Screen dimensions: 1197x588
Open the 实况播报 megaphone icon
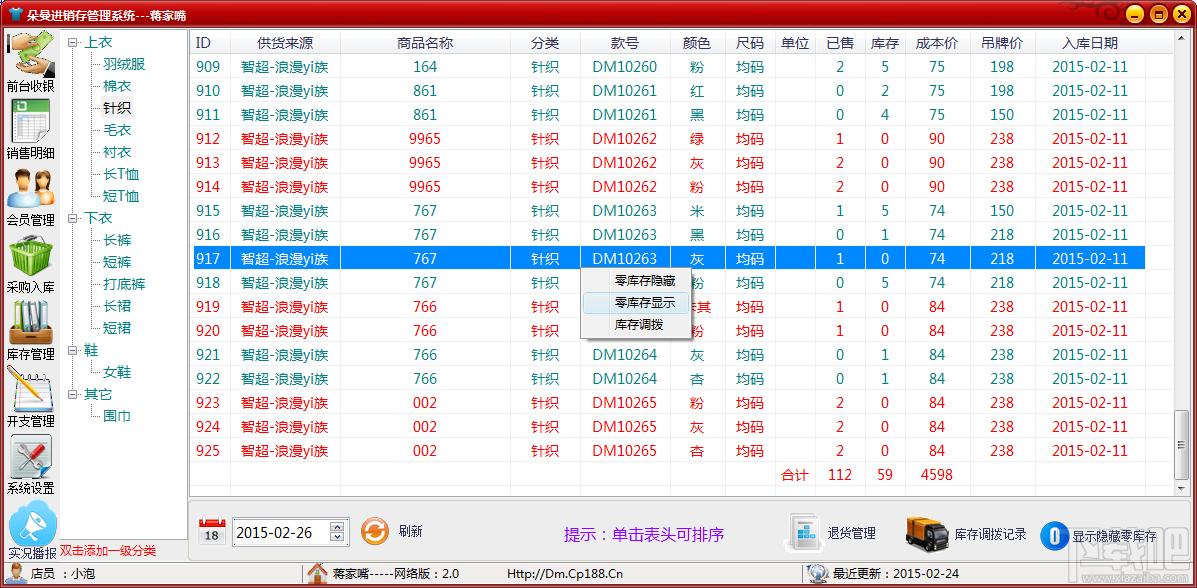[30, 524]
